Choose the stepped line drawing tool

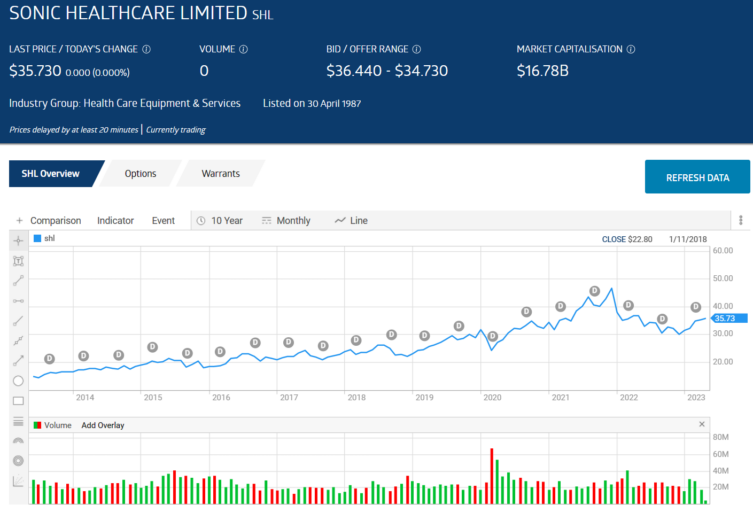coord(18,341)
